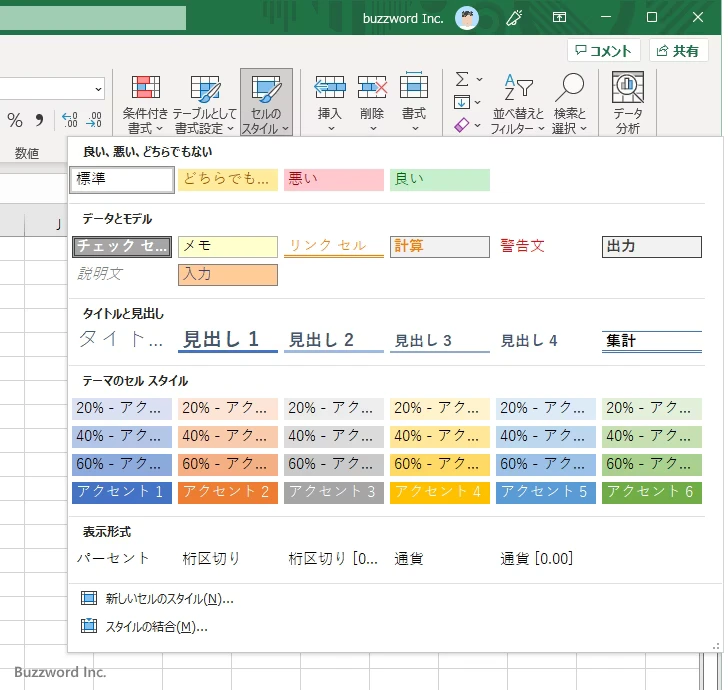Viewport: 728px width, 690px height.
Task: Apply the 通貨 [0.00] currency style
Action: [546, 559]
